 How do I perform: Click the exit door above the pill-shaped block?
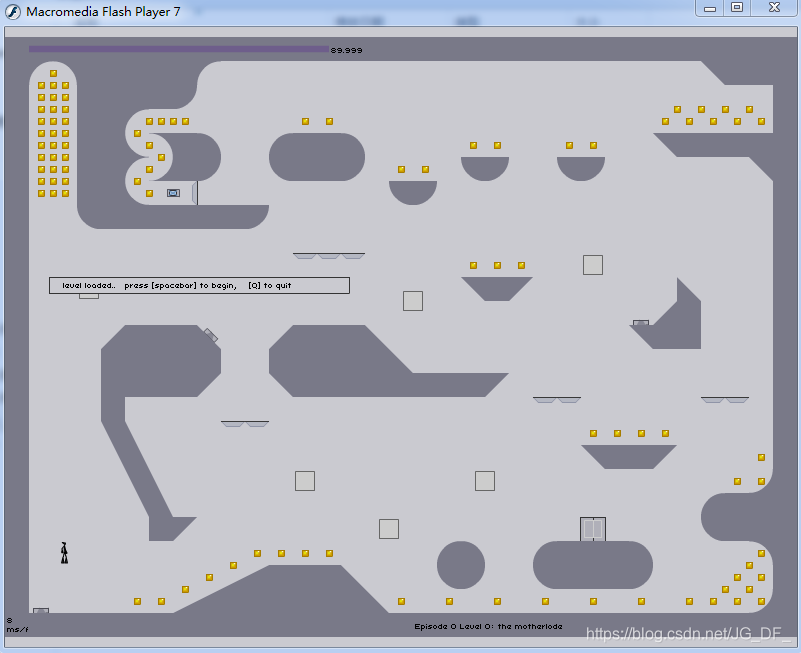[x=593, y=529]
